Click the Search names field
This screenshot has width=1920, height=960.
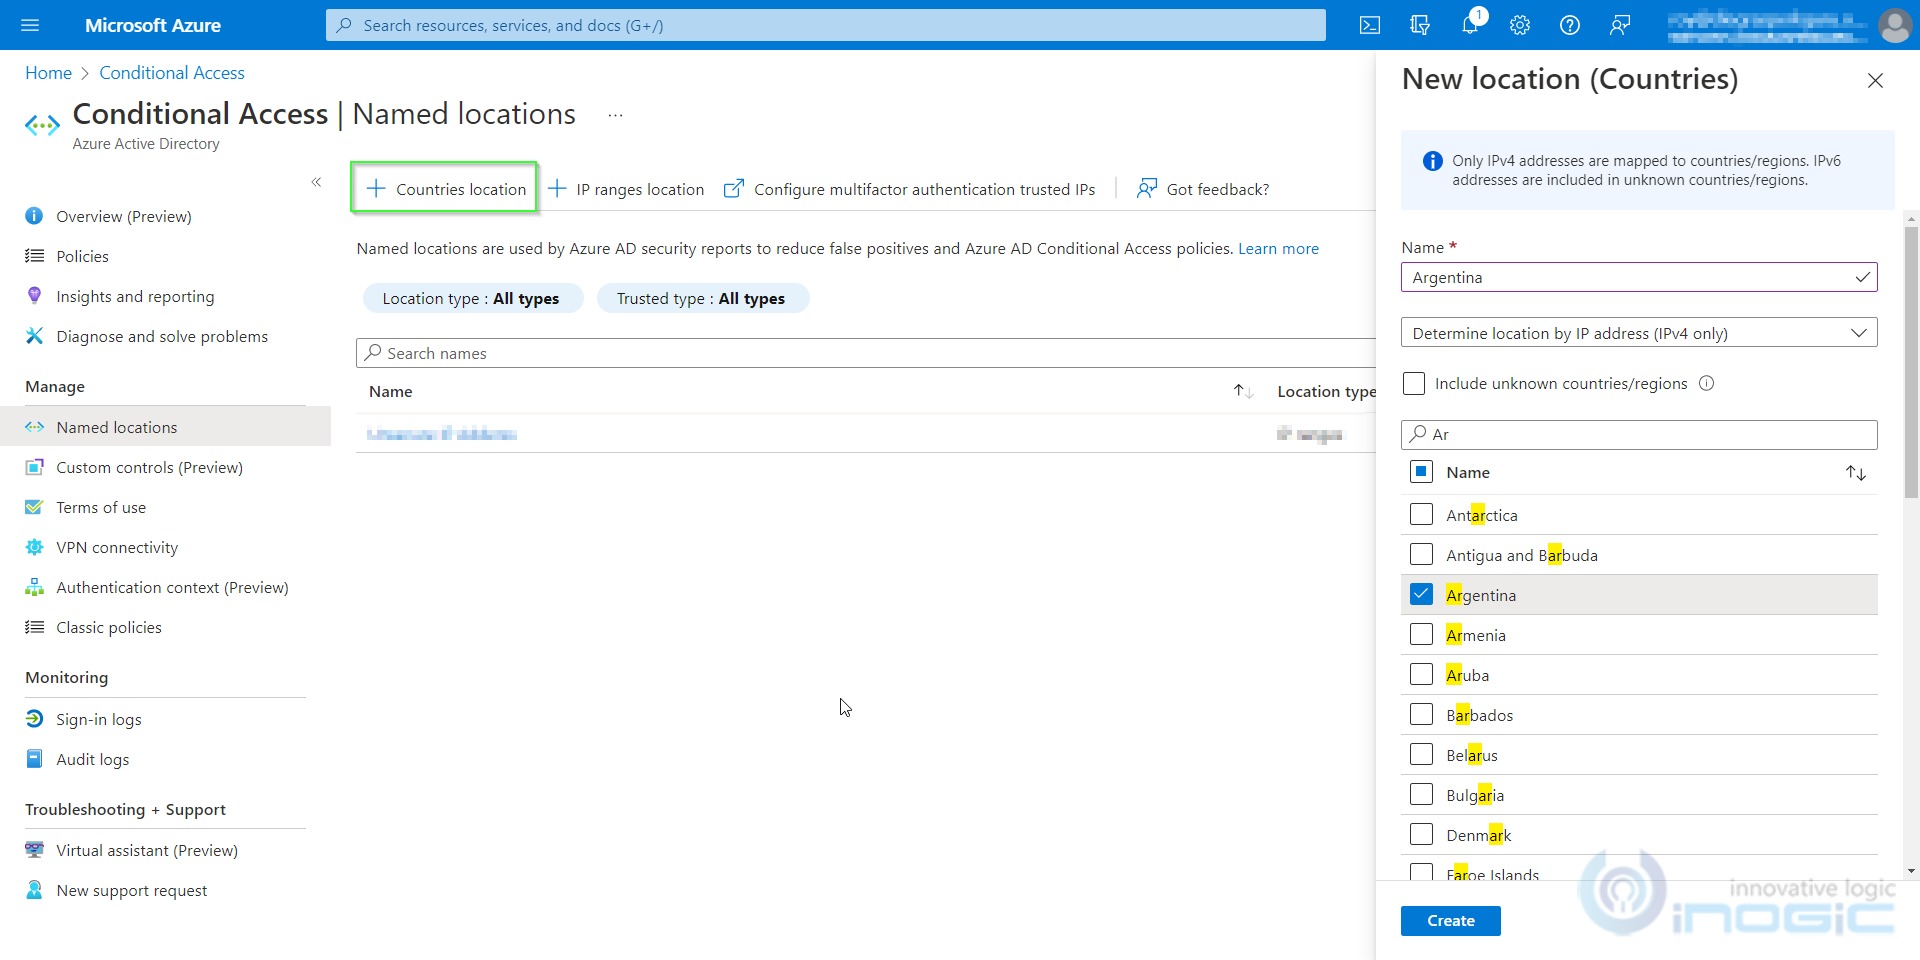[866, 353]
